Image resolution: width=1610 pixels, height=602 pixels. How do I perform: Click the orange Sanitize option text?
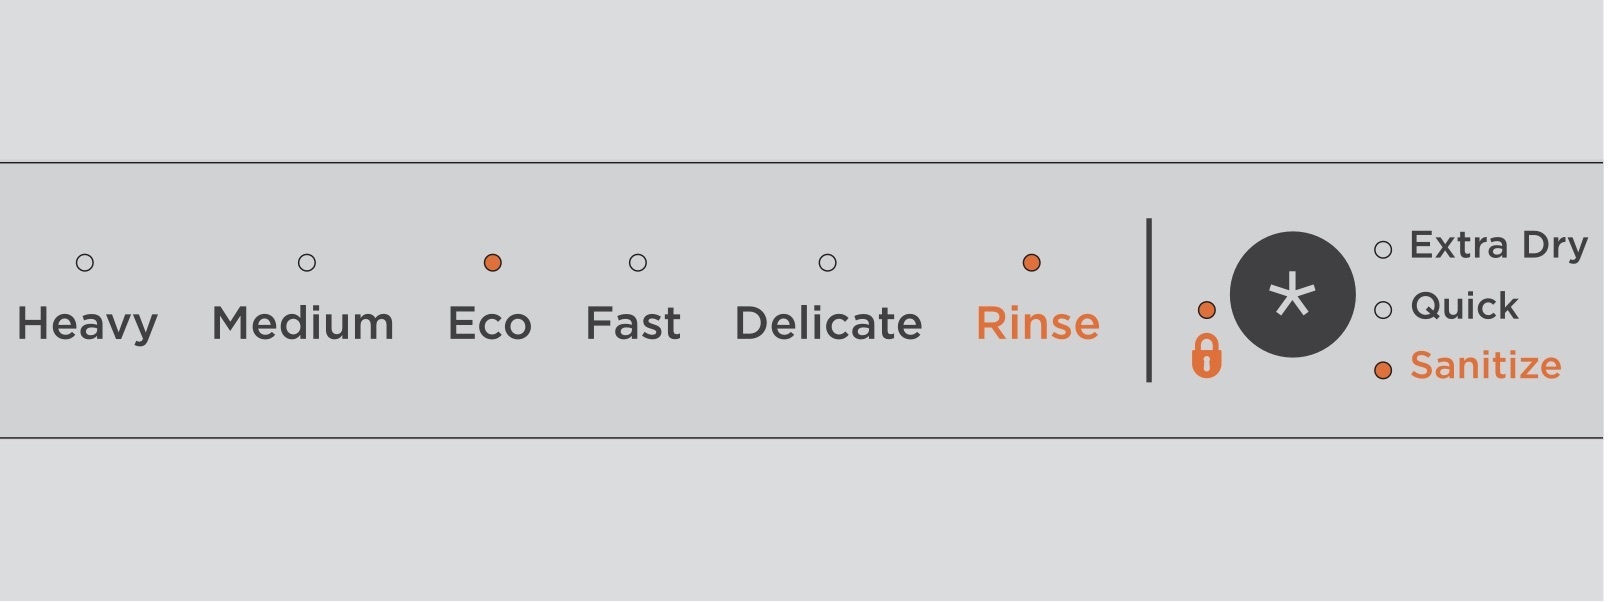click(1485, 366)
